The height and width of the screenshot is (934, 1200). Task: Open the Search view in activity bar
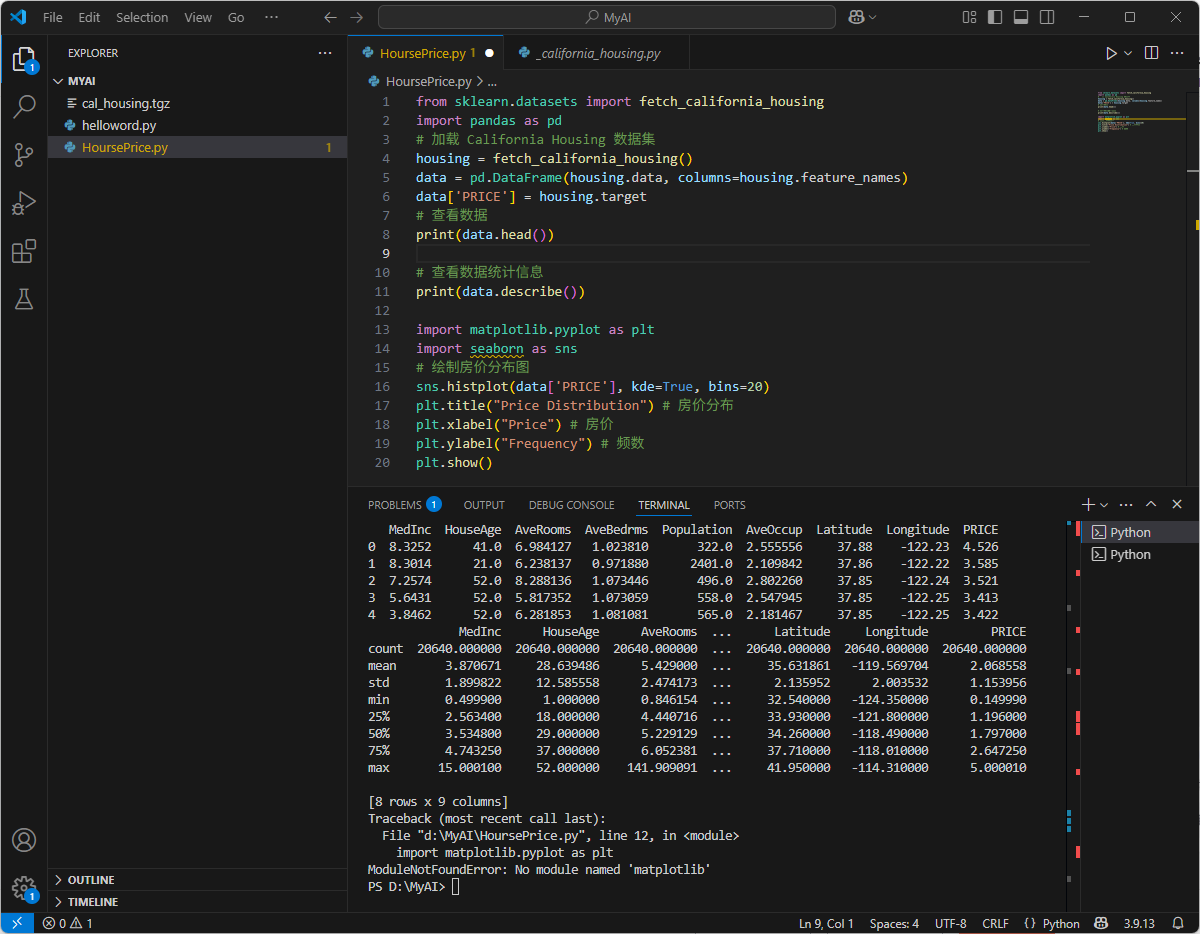24,107
